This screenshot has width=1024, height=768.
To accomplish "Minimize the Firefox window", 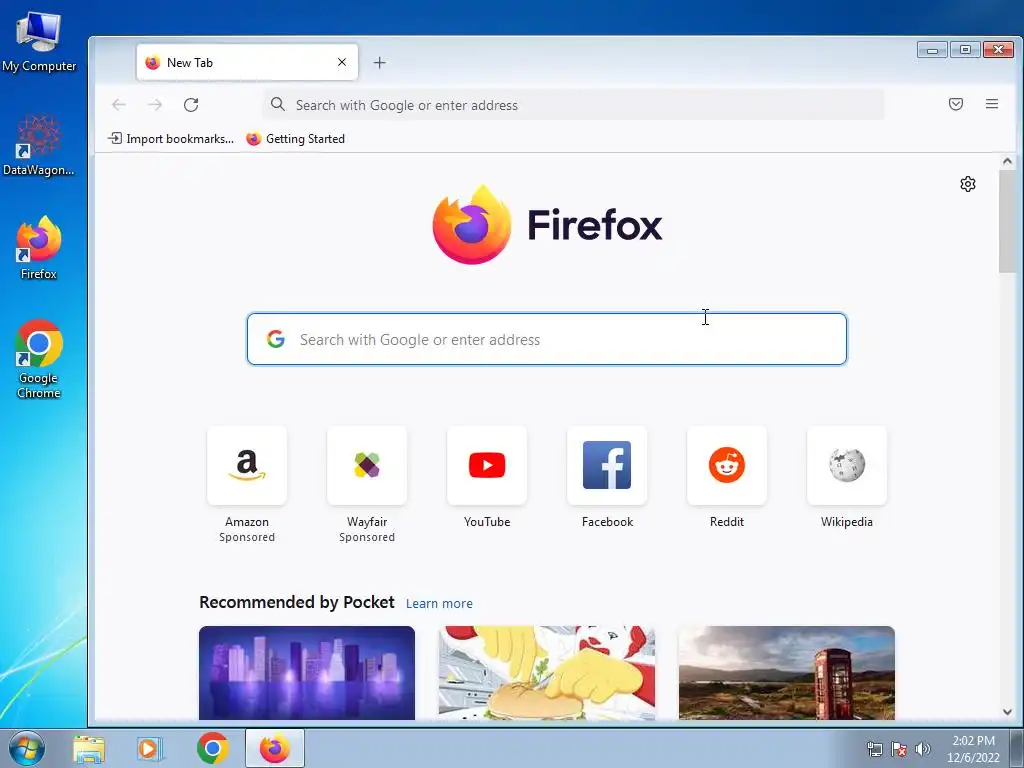I will tap(932, 50).
